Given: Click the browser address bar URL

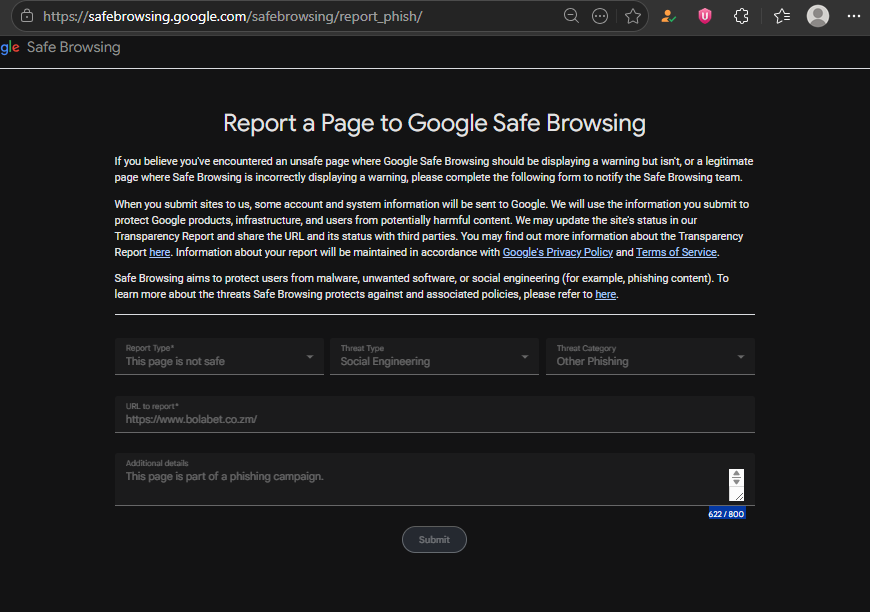Looking at the screenshot, I should [x=233, y=17].
